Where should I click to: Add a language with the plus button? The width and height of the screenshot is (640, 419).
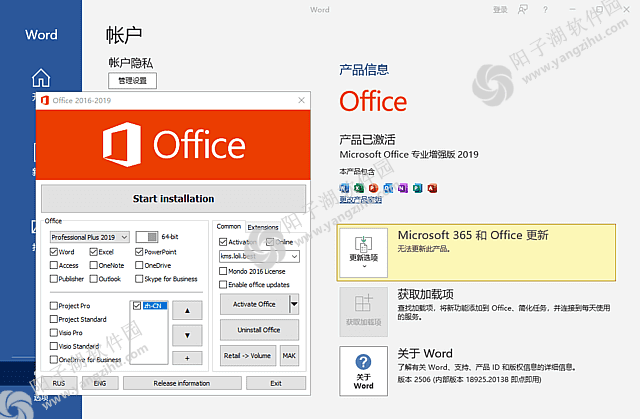pyautogui.click(x=187, y=358)
